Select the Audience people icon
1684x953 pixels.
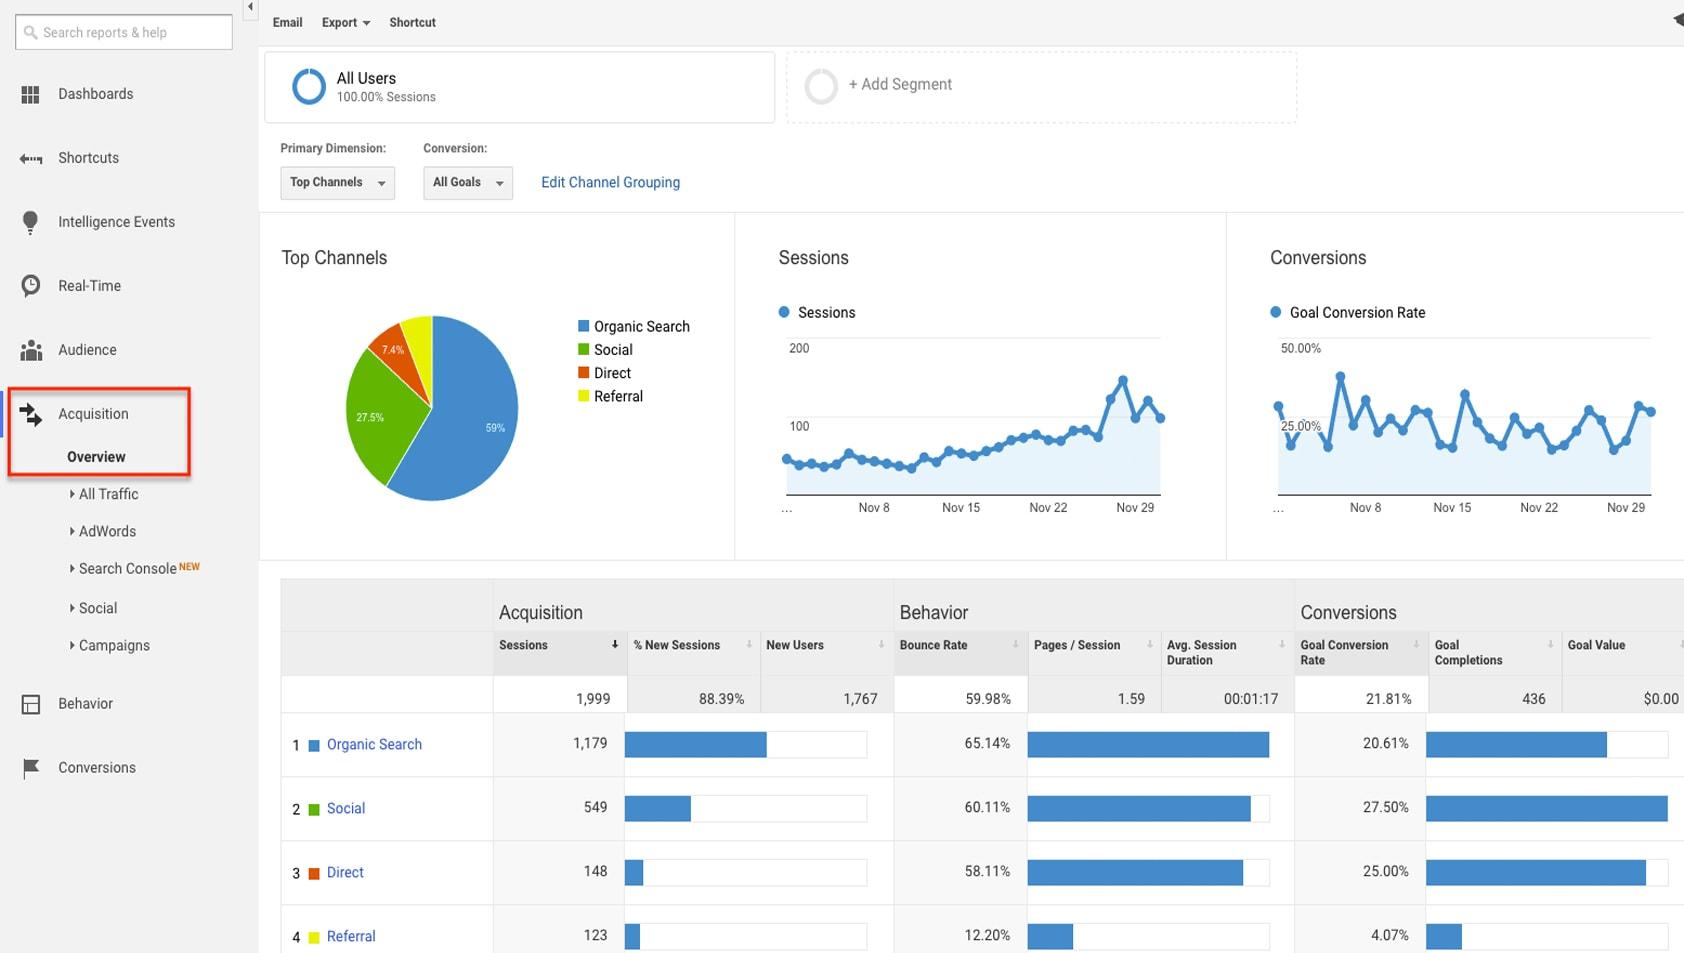30,349
